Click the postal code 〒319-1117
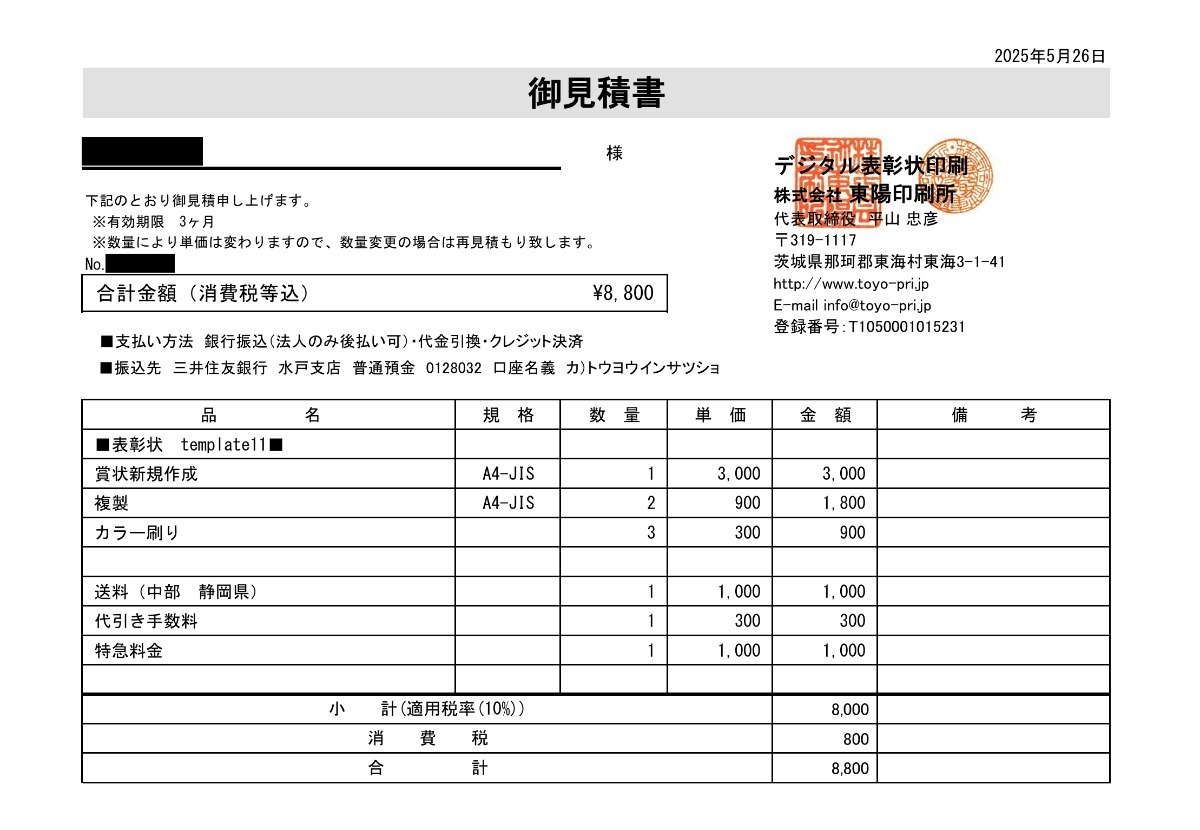Screen dimensions: 1200x830 tap(815, 240)
